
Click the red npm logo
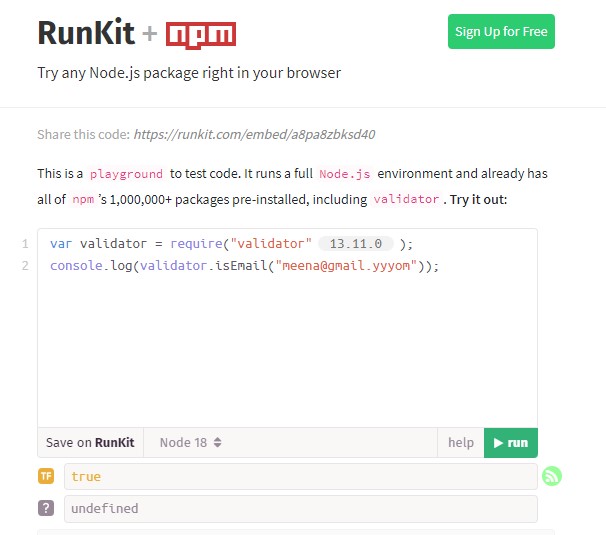[201, 35]
